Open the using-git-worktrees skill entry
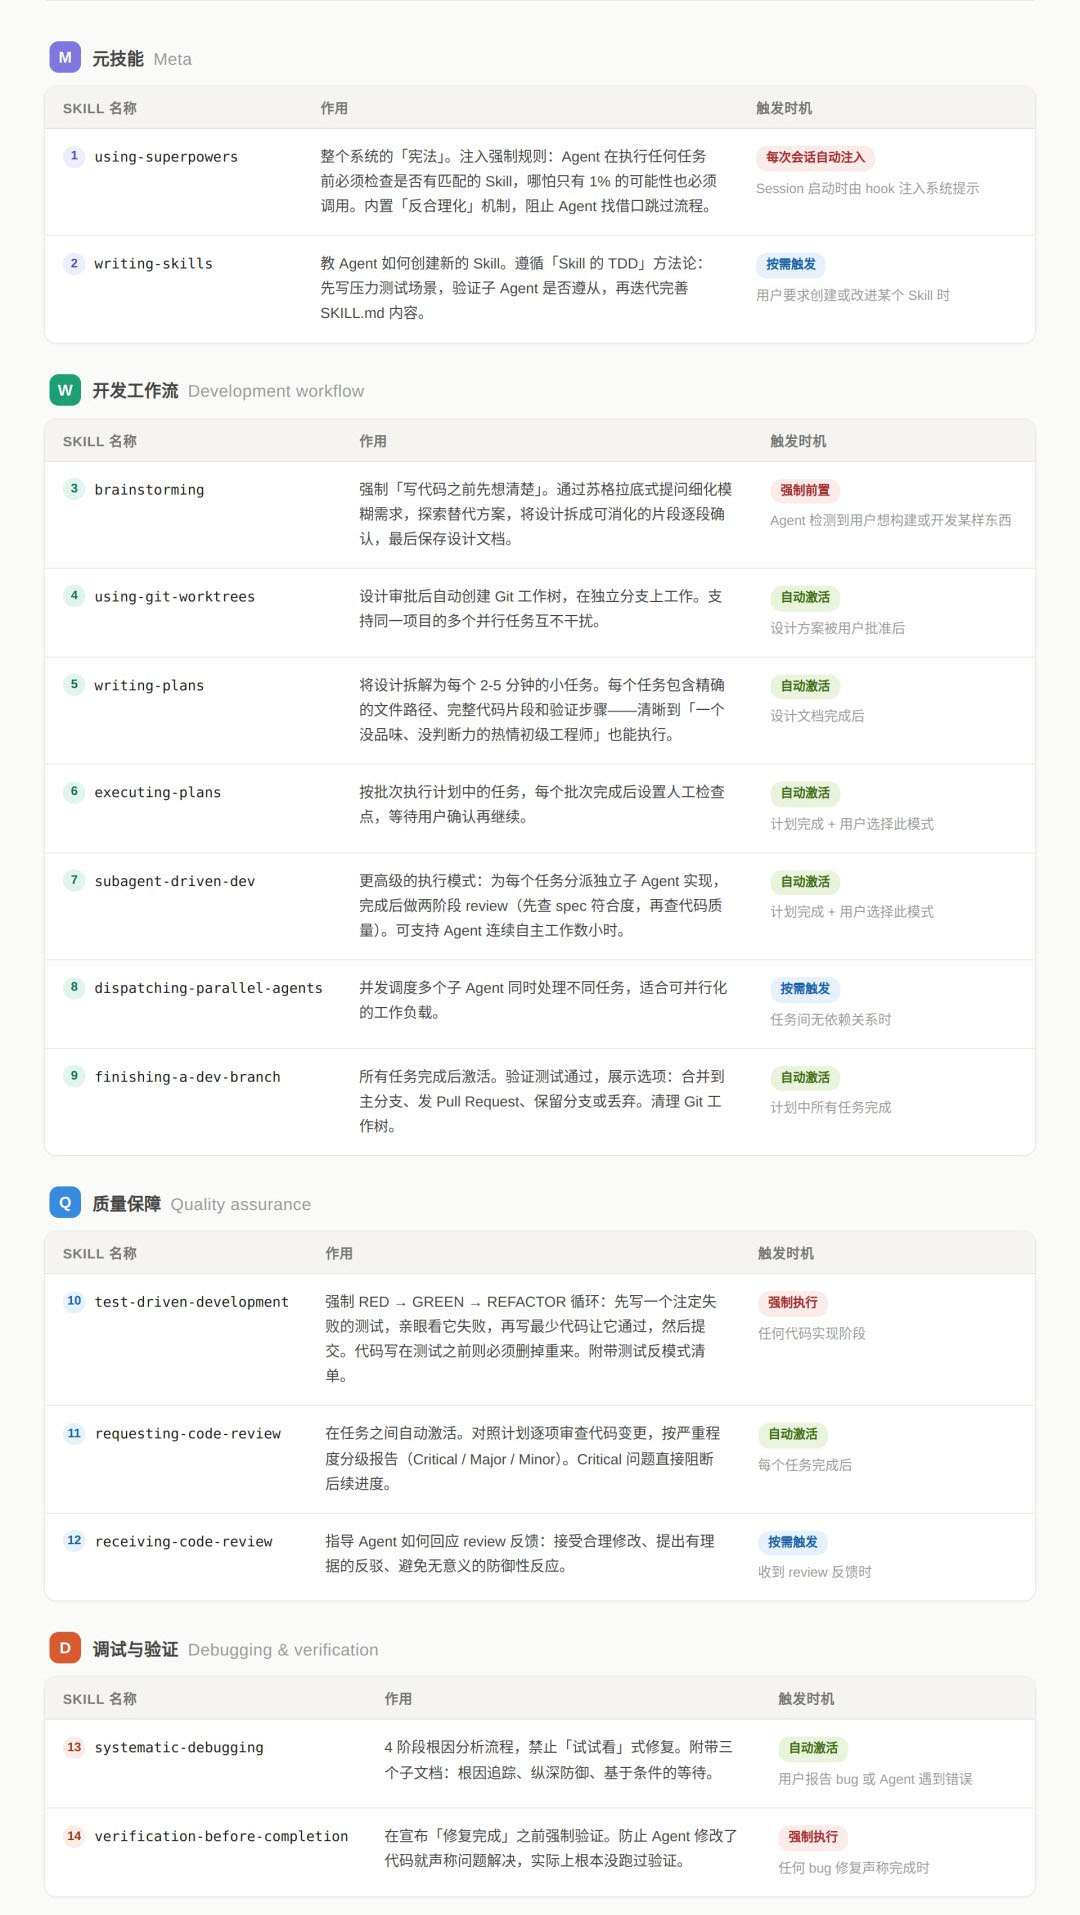1080x1915 pixels. pos(174,597)
